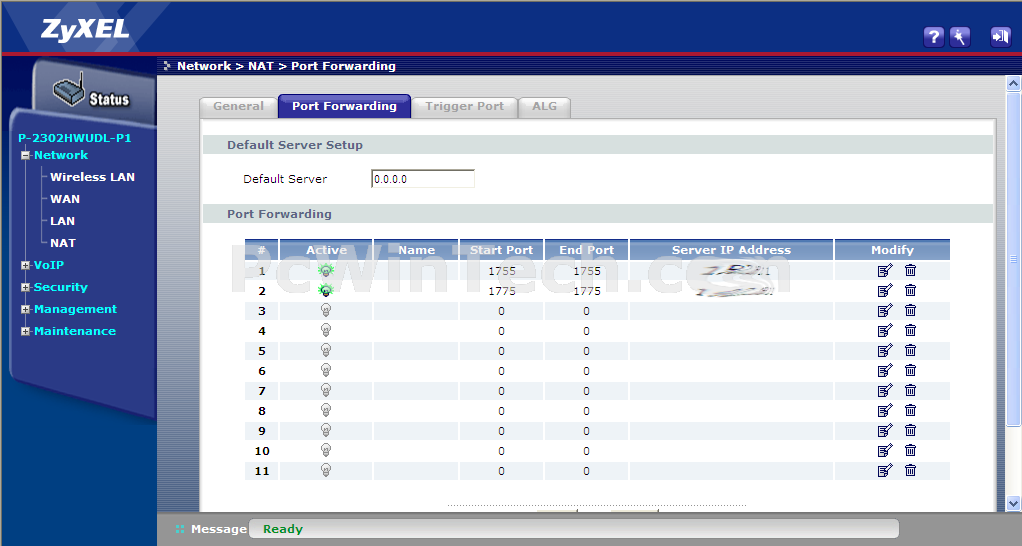1022x546 pixels.
Task: Edit port forwarding rule 5
Action: click(x=884, y=351)
